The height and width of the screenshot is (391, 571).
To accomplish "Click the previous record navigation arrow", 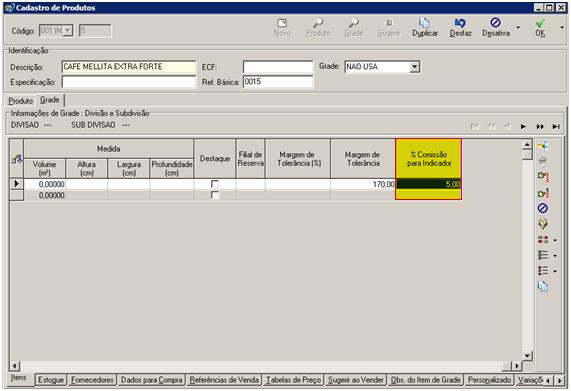I will pos(507,126).
